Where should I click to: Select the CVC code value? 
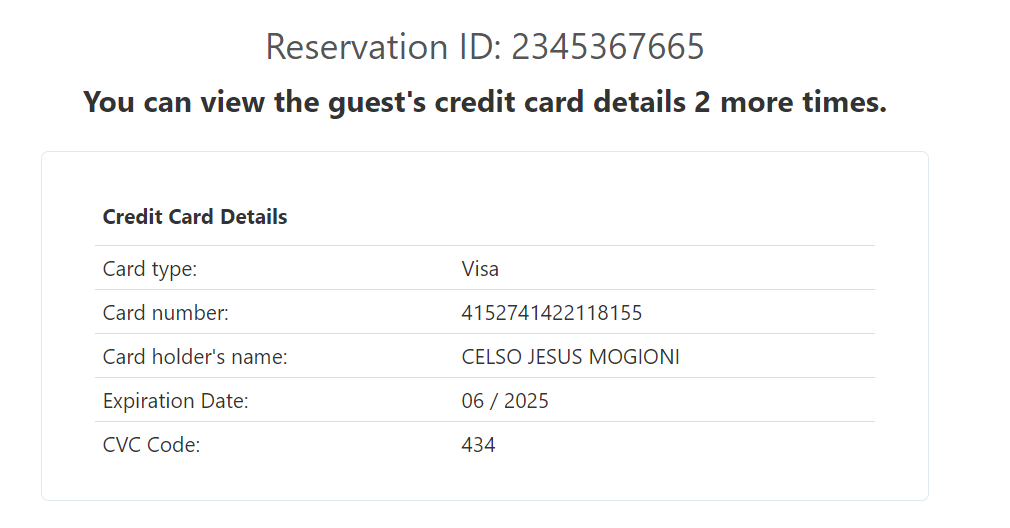coord(478,445)
